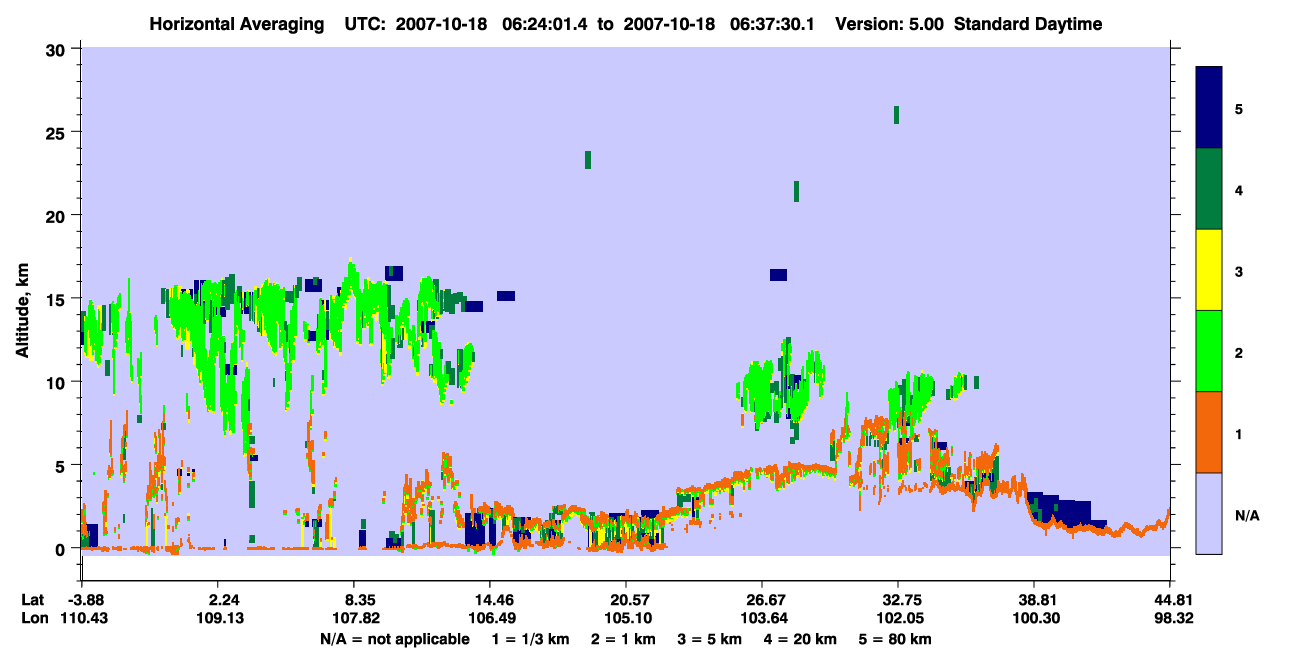Image resolution: width=1300 pixels, height=667 pixels.
Task: Click latitude value 8.35
Action: point(360,600)
